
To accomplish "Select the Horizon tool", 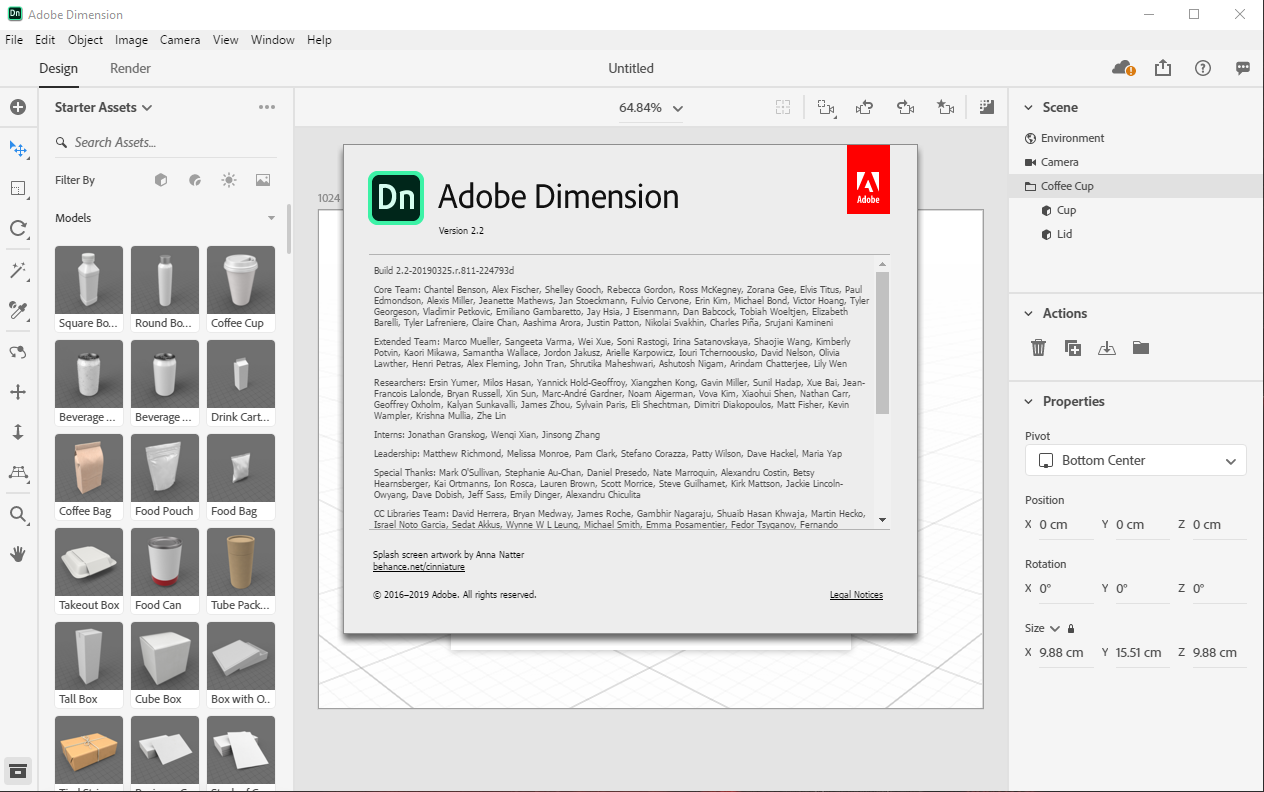I will click(17, 472).
